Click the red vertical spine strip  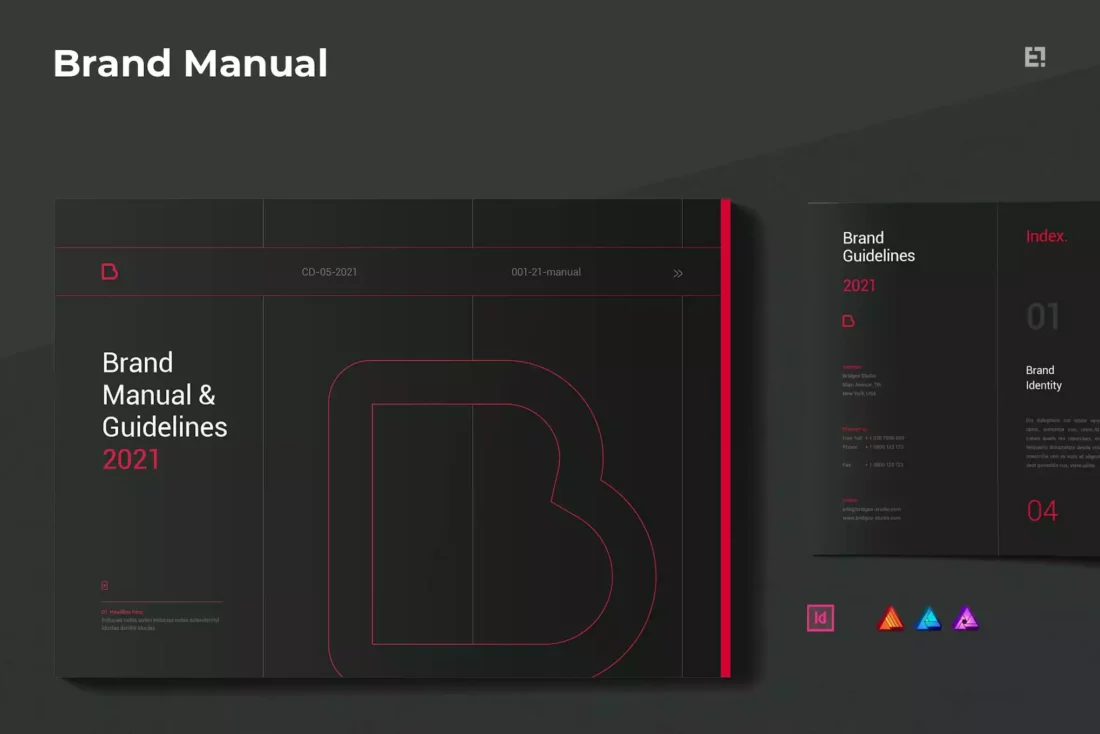pos(726,438)
